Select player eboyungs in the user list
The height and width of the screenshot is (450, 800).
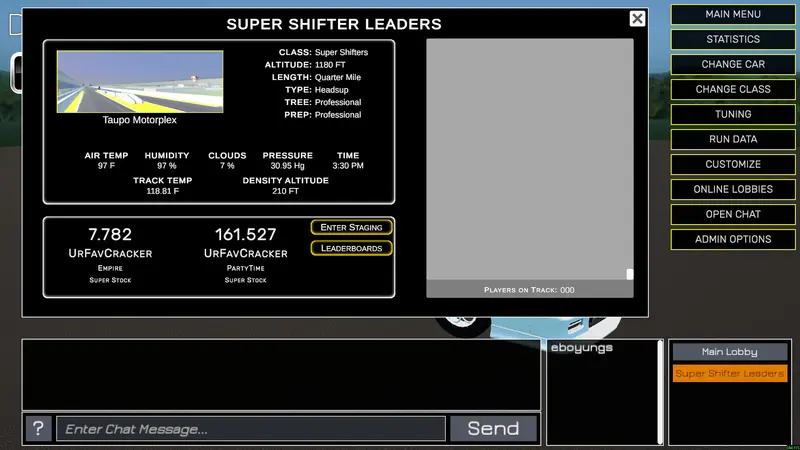pyautogui.click(x=582, y=348)
